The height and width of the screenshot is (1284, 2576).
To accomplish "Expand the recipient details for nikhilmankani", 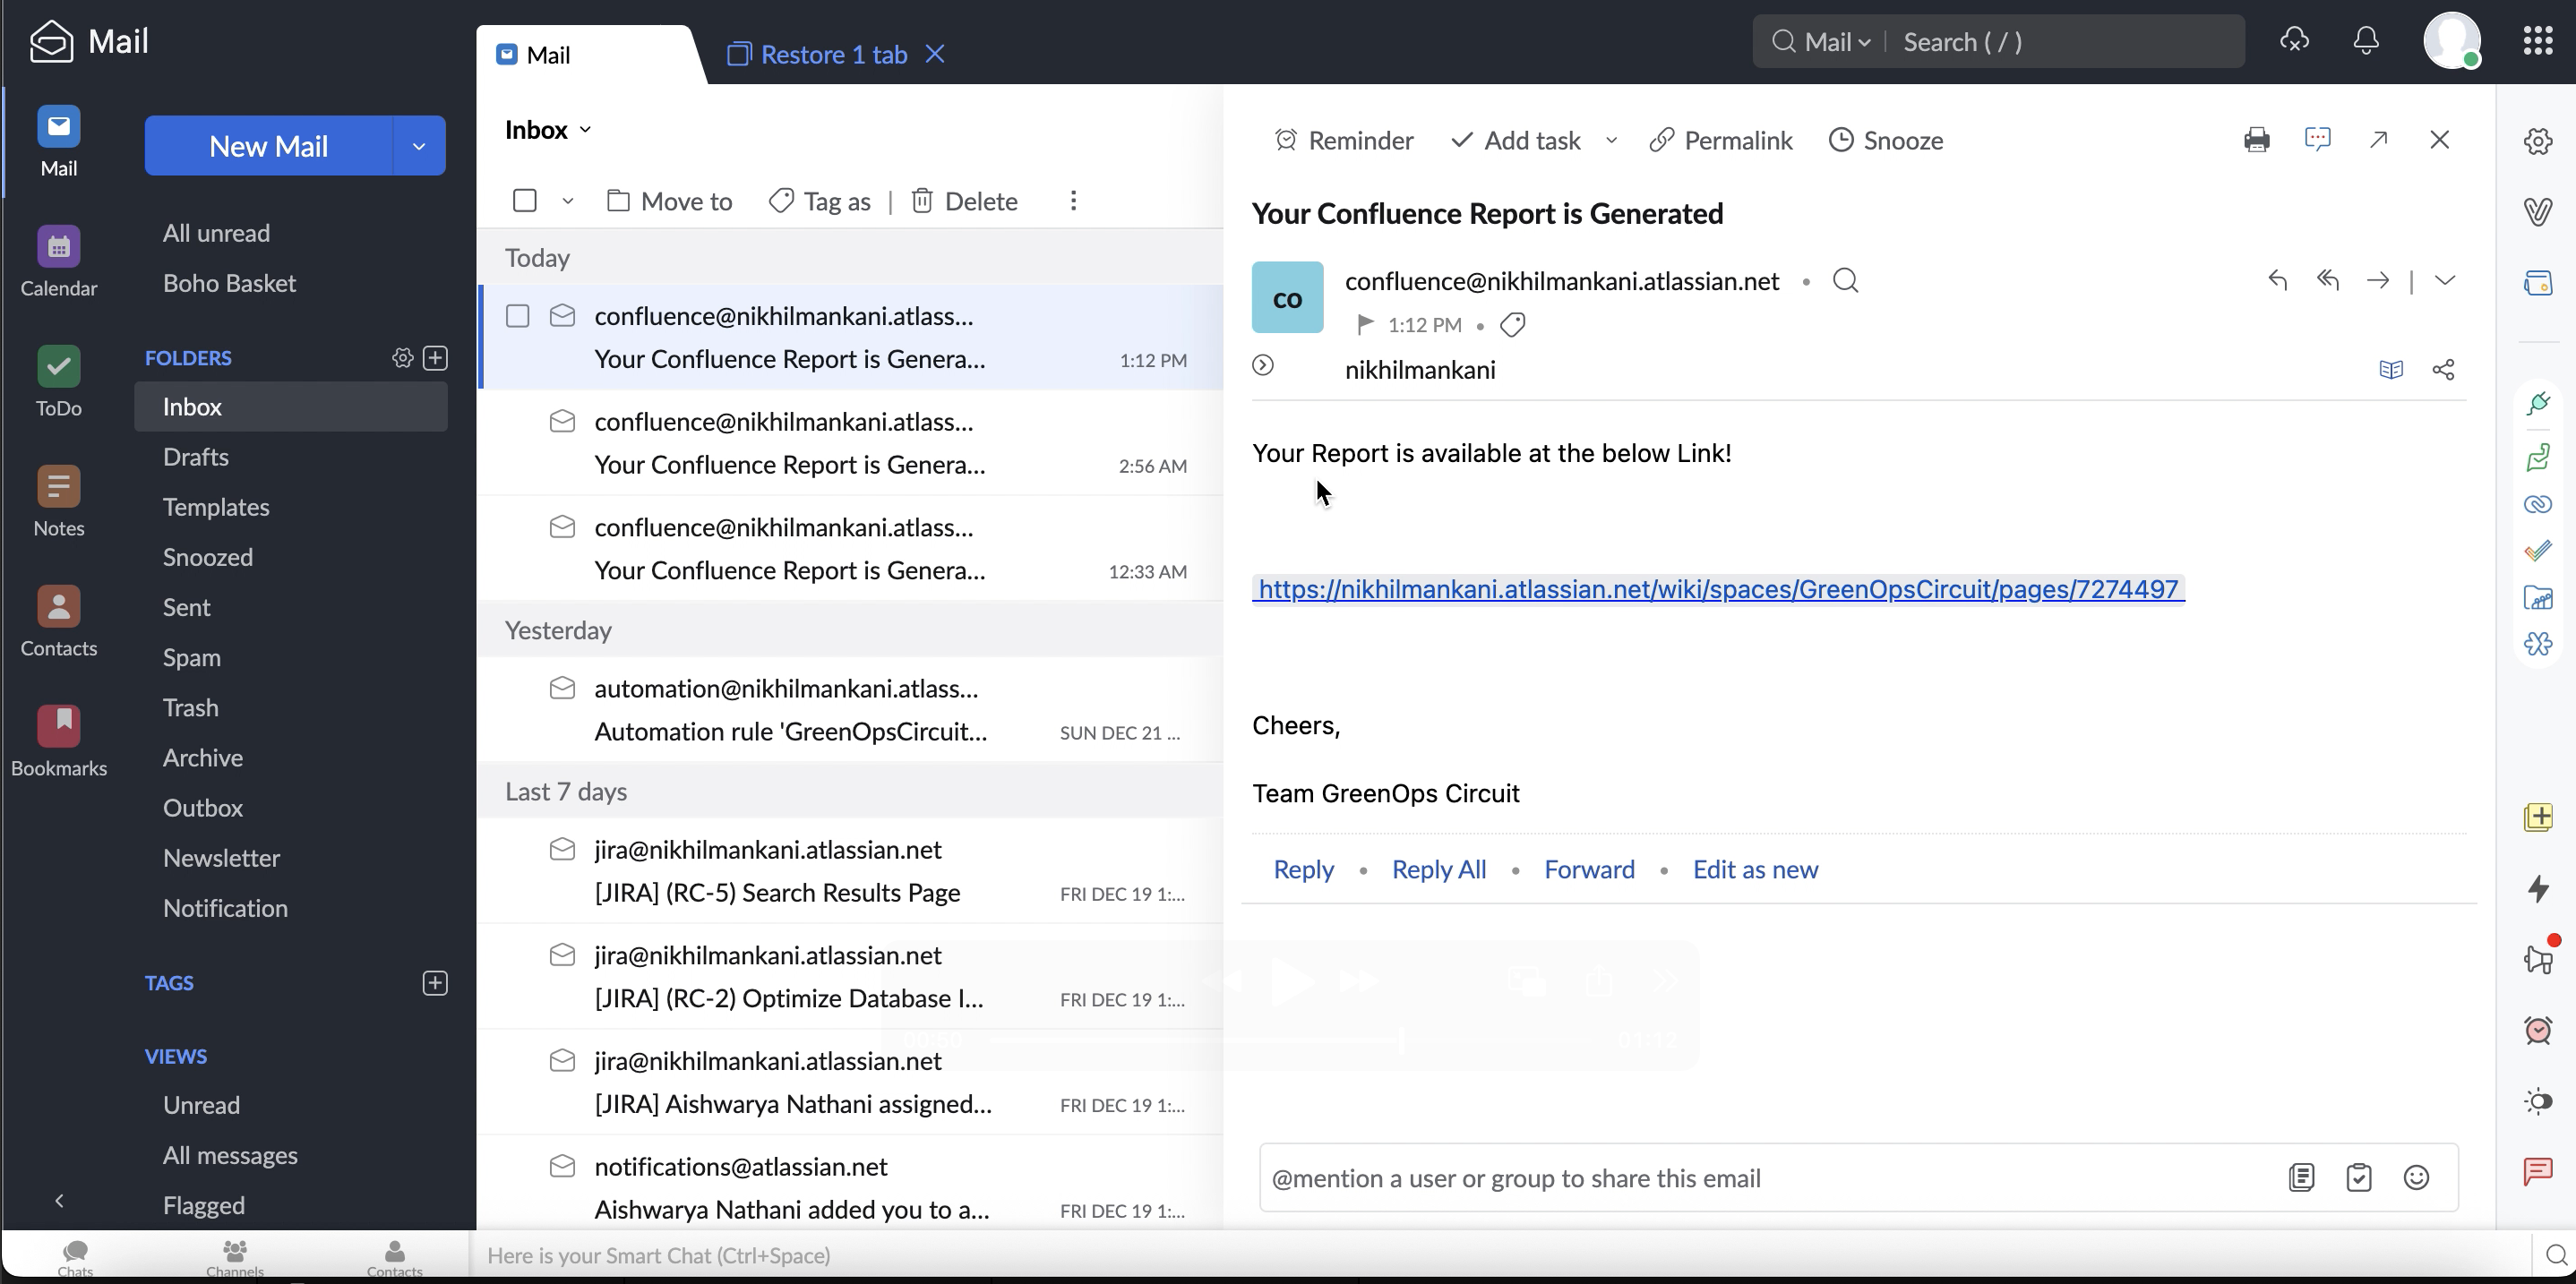I will 1263,366.
